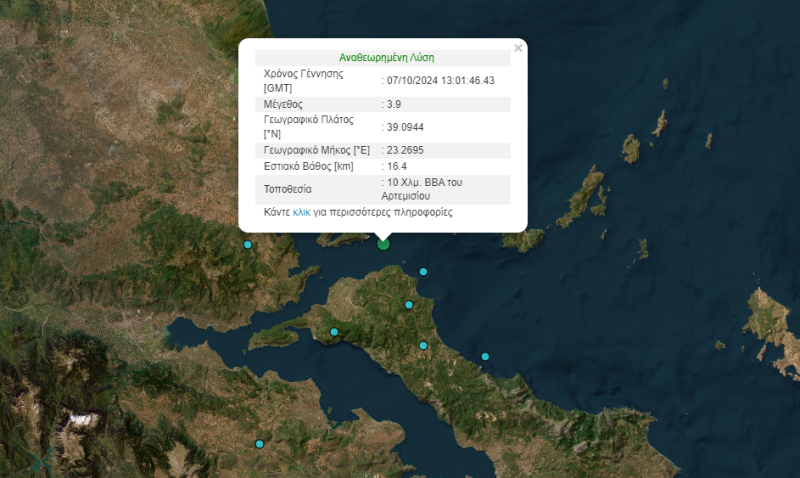Click the 'Γεωγραφικό Πλάτος [°N]' label
800x478 pixels.
pos(308,127)
